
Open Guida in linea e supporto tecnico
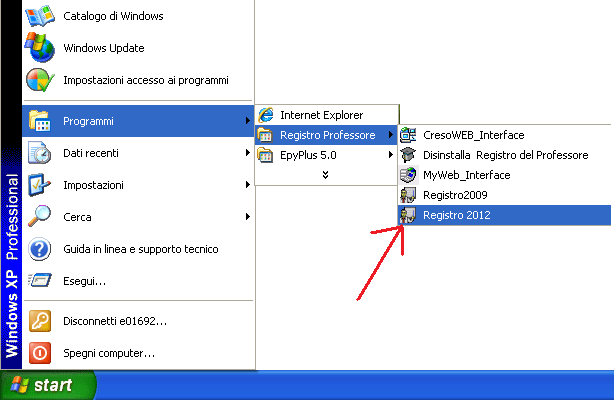point(140,249)
